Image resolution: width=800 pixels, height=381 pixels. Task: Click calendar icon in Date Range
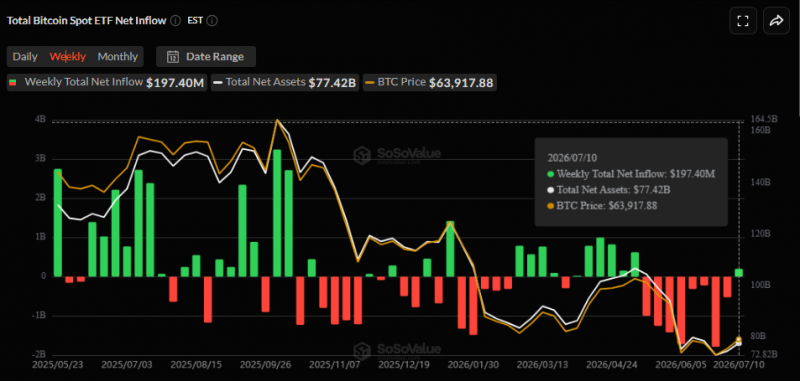173,57
